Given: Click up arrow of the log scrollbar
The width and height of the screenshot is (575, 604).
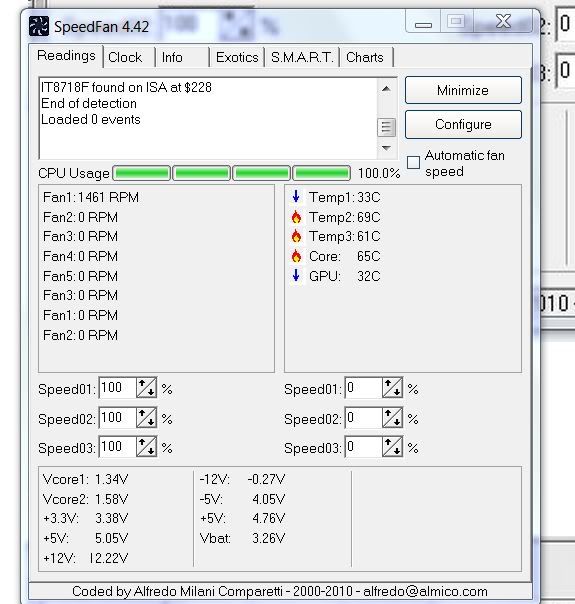Looking at the screenshot, I should (386, 89).
